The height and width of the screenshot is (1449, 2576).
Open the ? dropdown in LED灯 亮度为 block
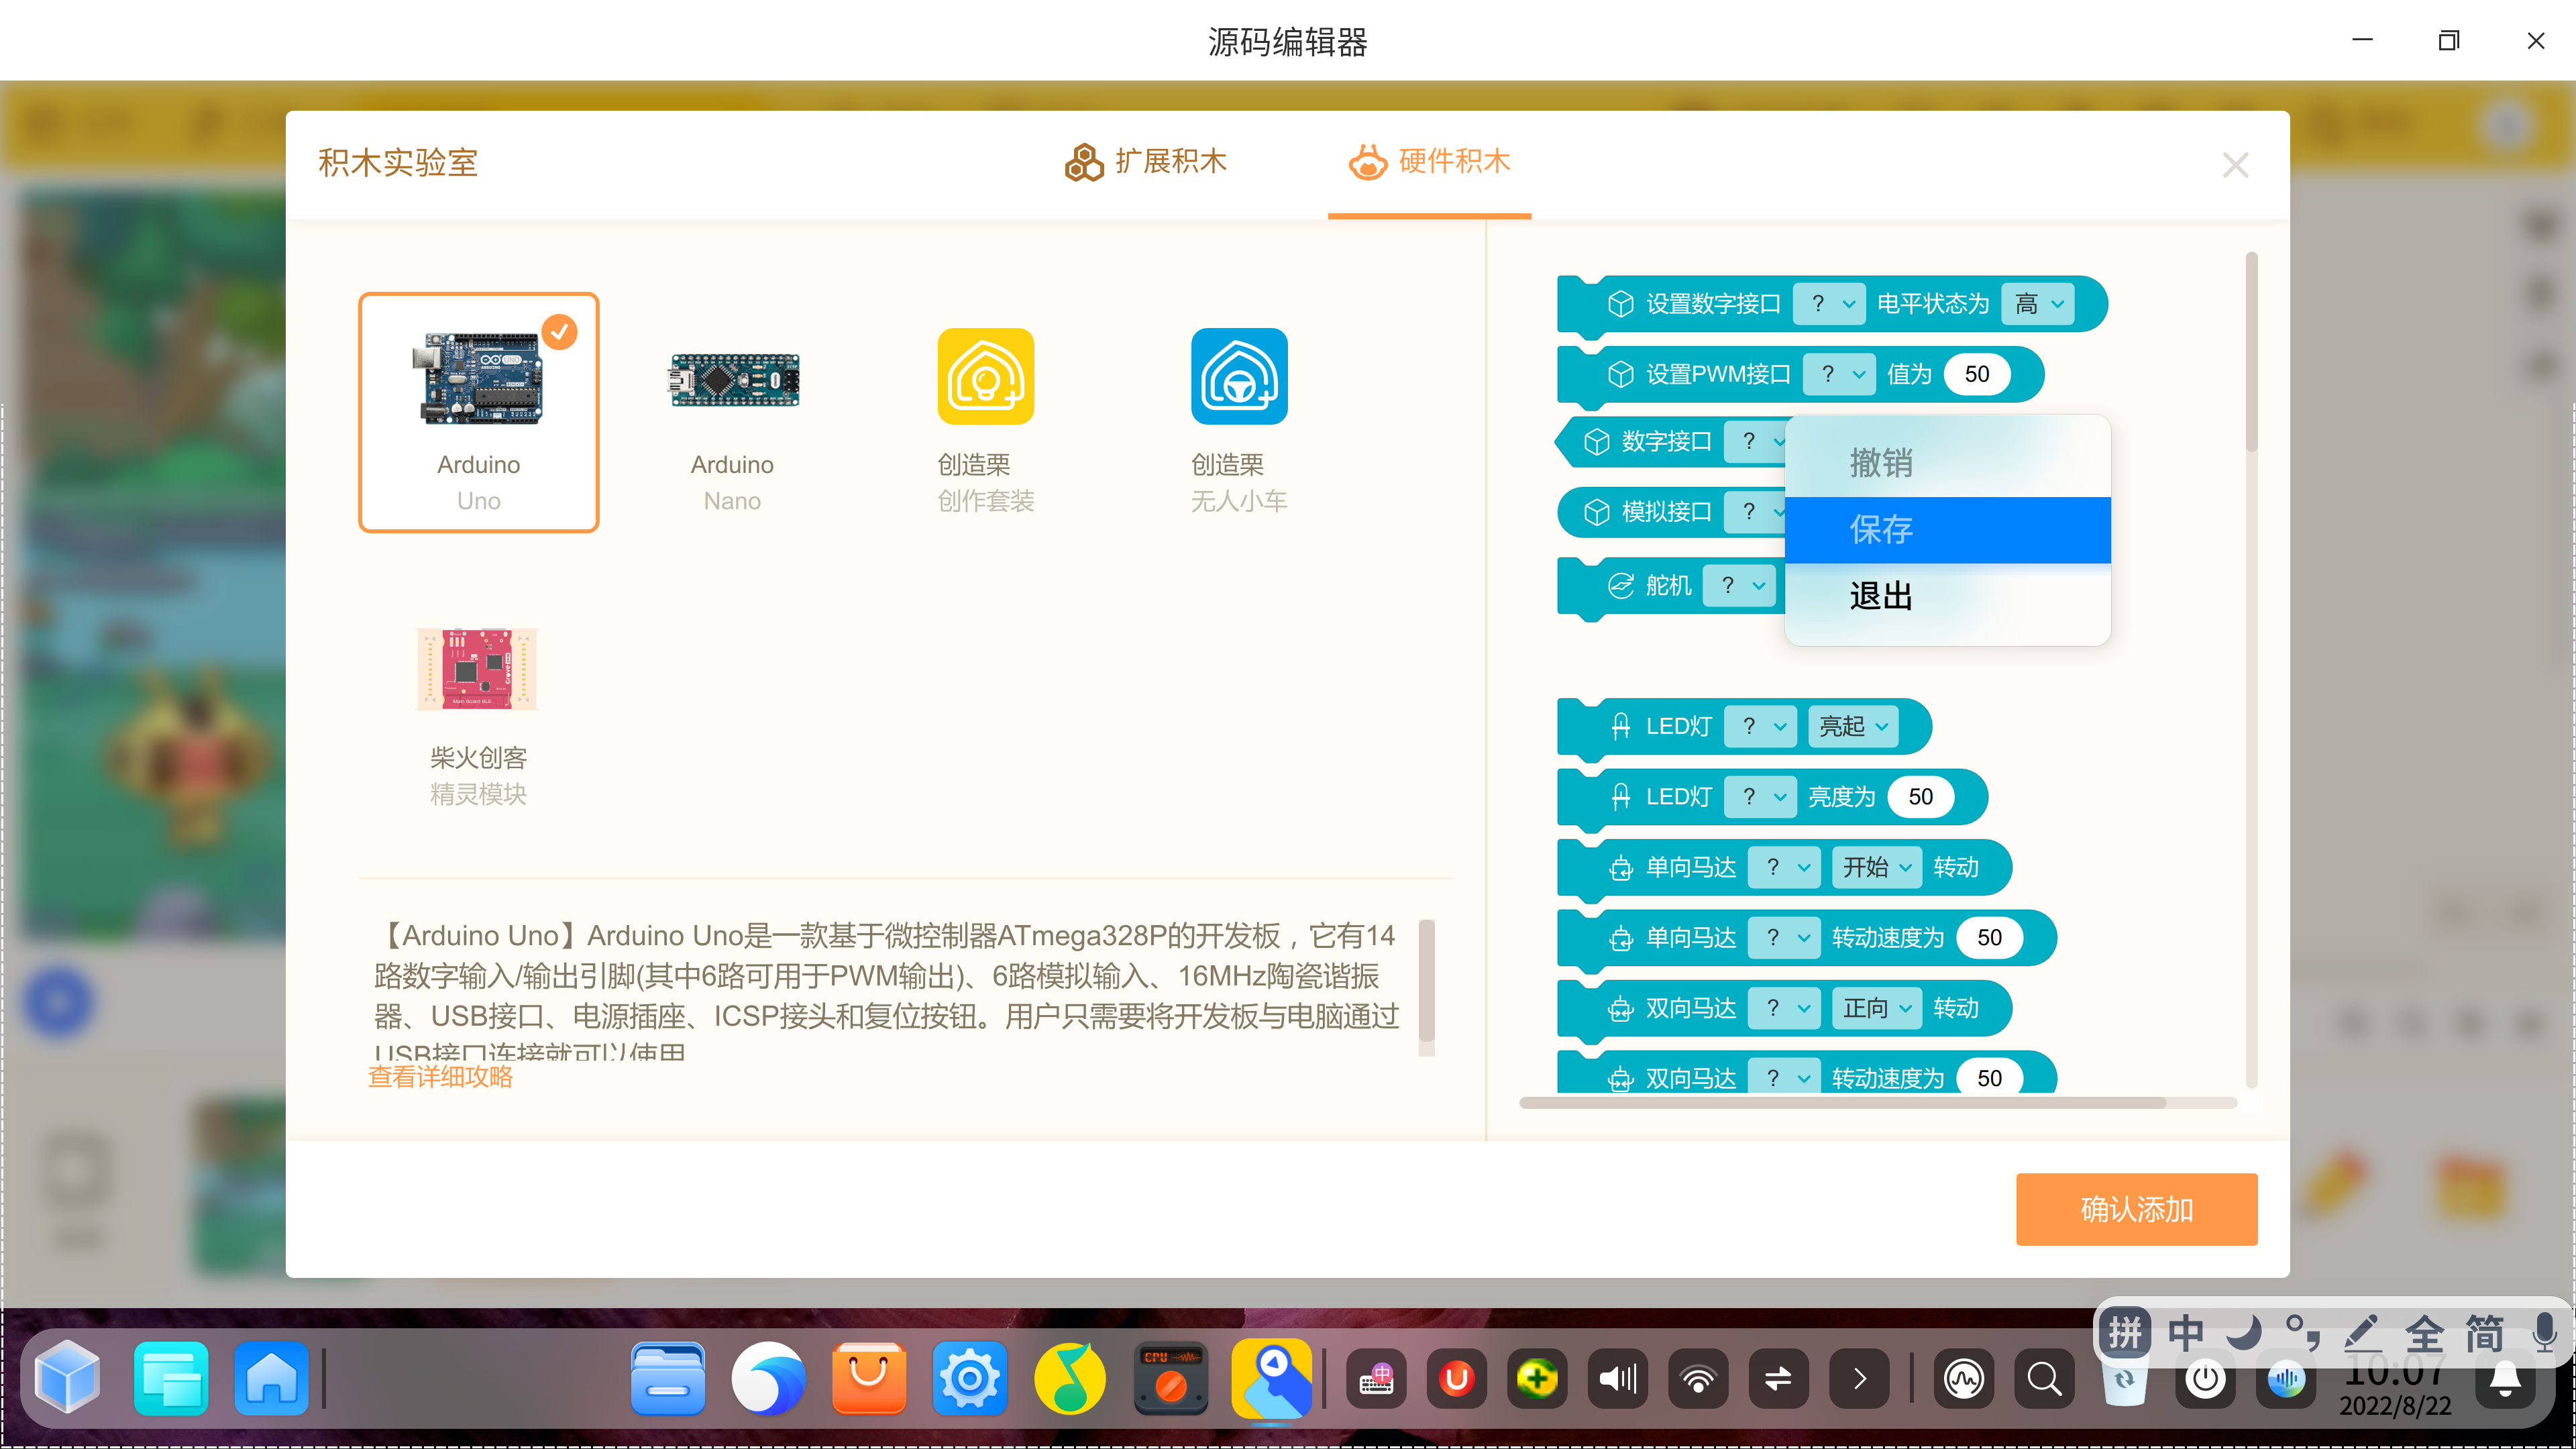1760,797
